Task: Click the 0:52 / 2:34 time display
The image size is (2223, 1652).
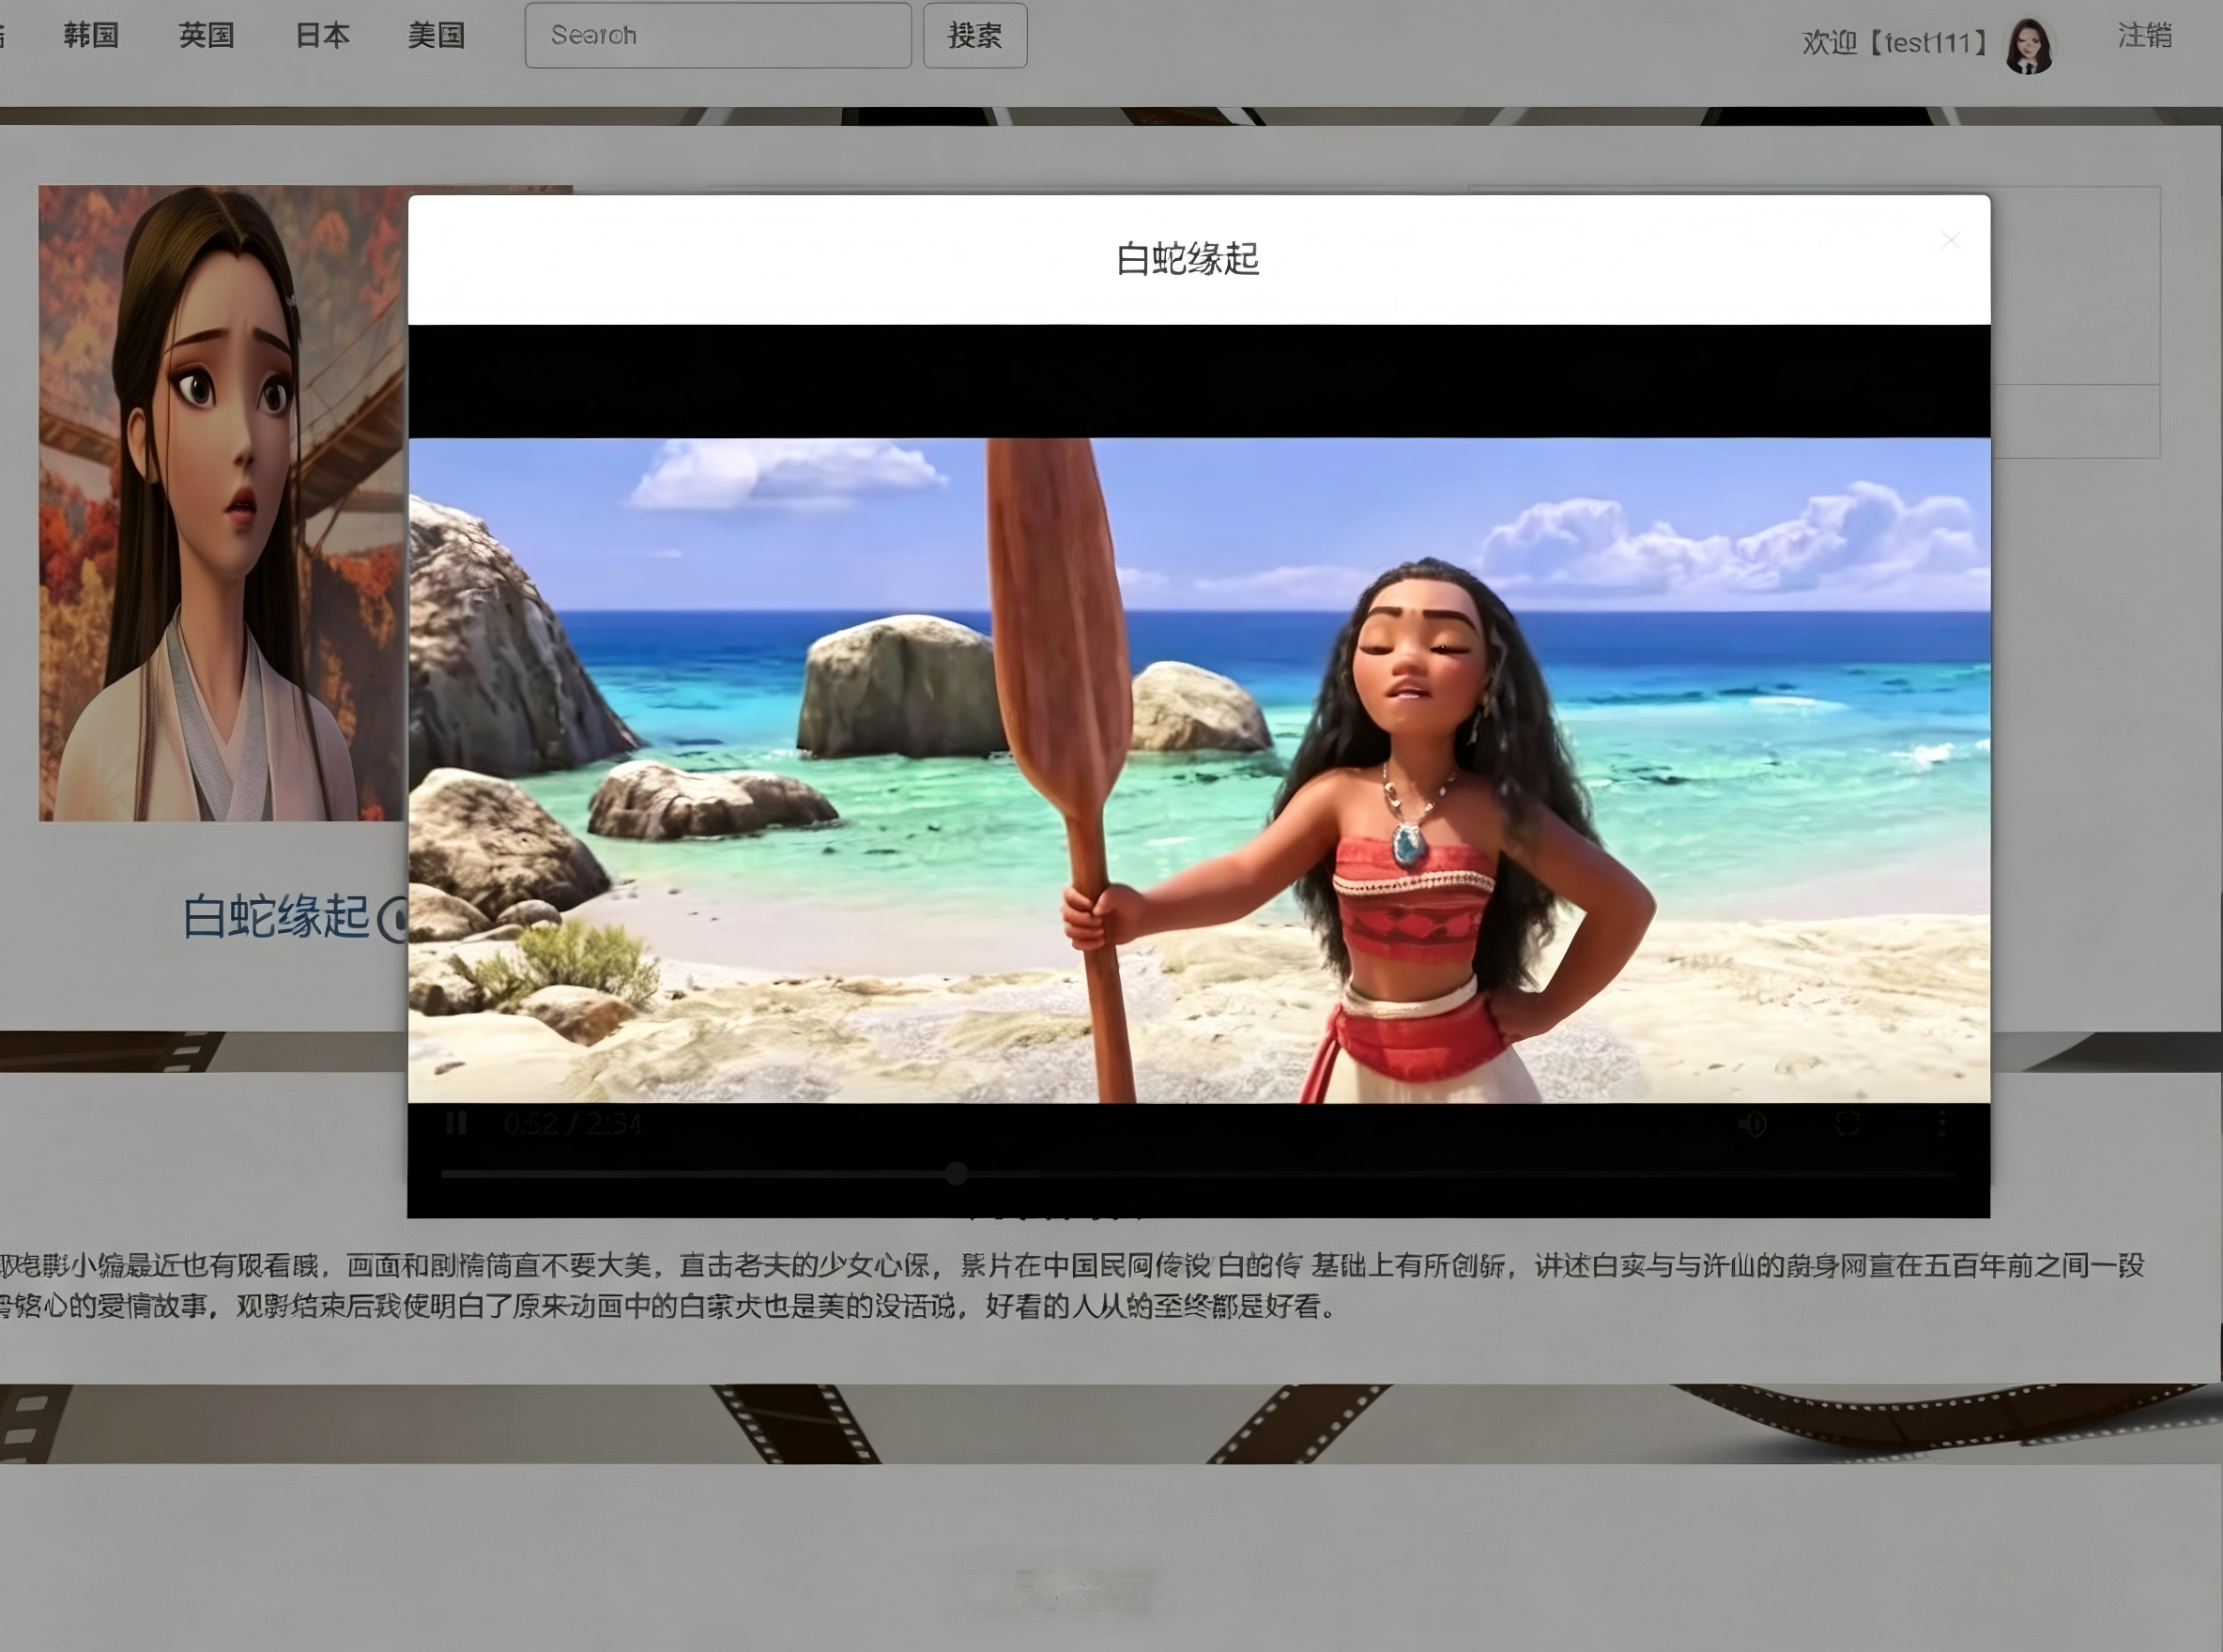Action: 572,1124
